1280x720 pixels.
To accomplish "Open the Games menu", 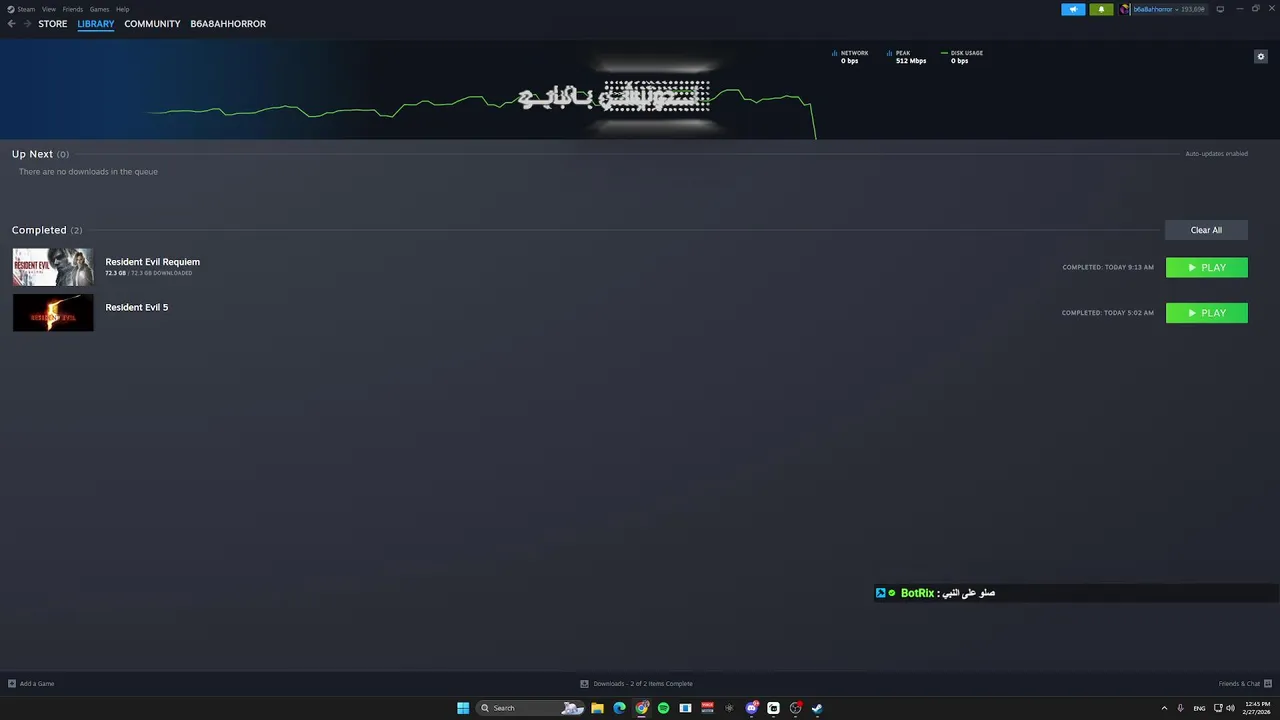I will 99,9.
